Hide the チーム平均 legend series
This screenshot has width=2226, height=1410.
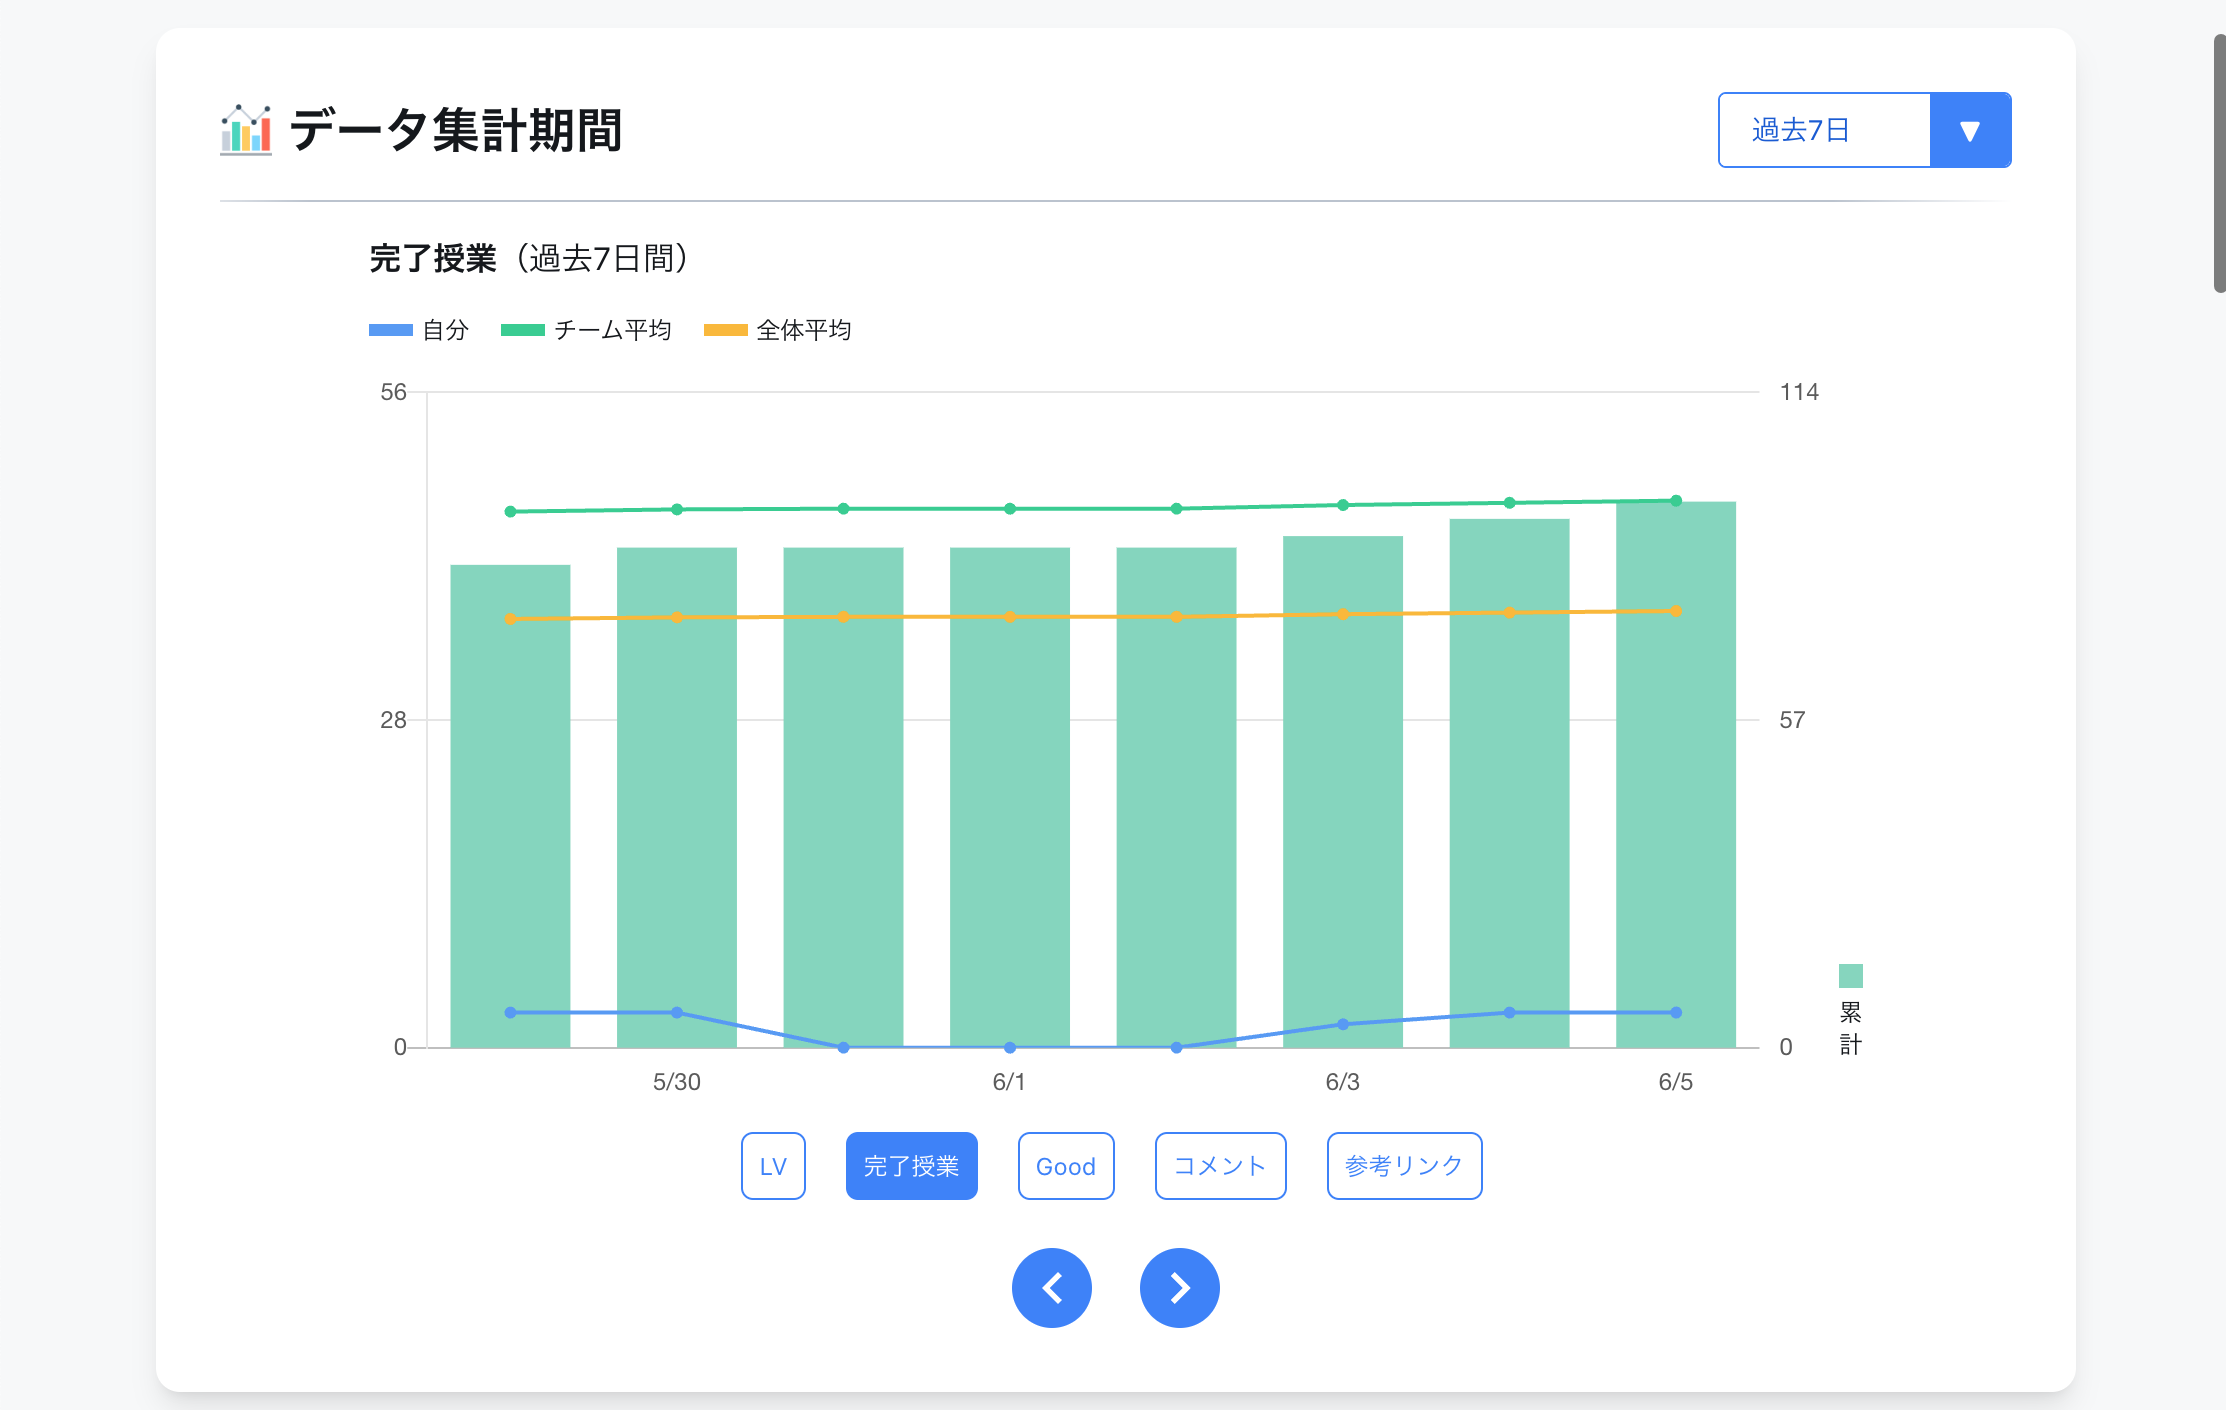(x=586, y=330)
